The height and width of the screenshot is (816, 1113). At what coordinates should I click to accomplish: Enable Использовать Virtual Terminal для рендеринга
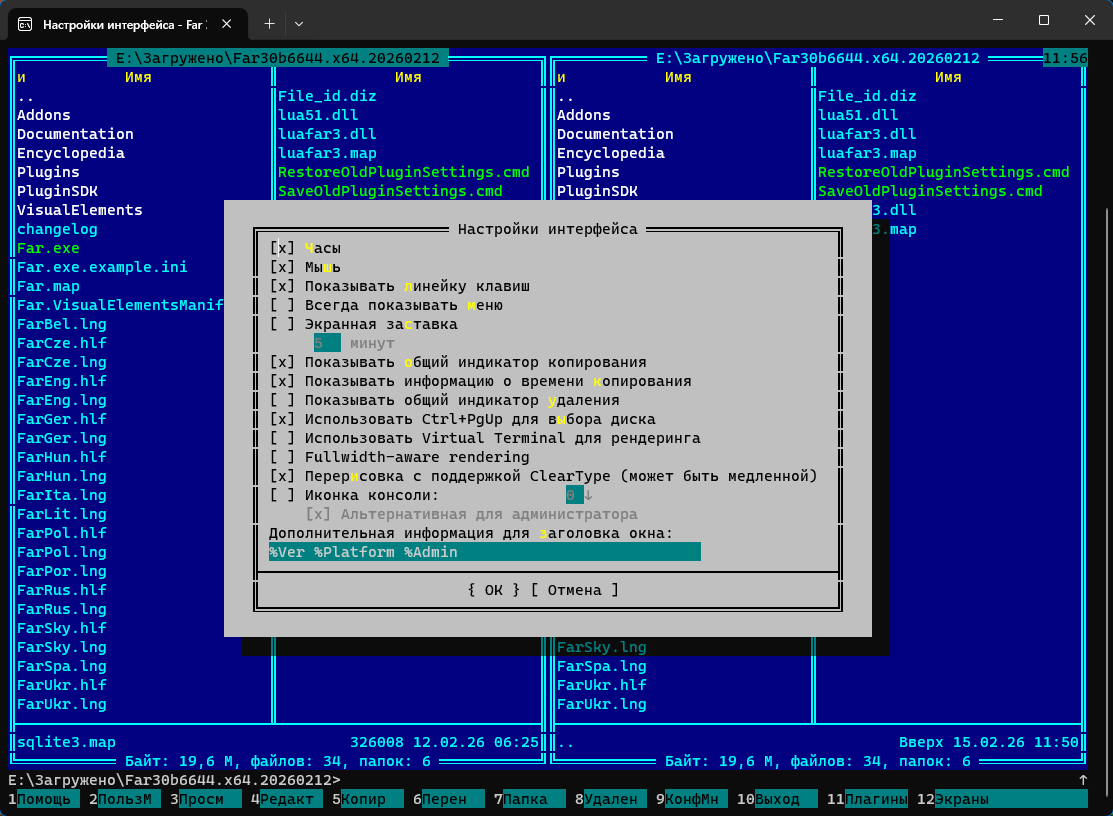pos(282,438)
